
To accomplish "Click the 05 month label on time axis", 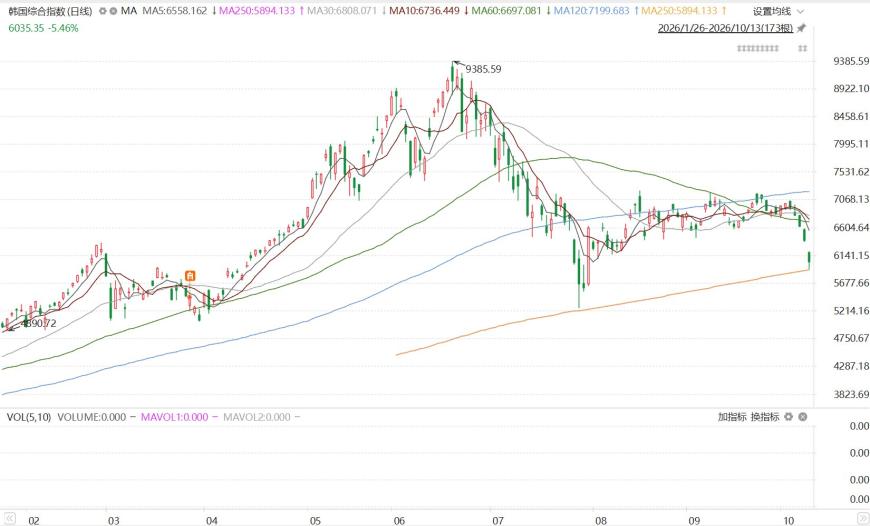I will [x=315, y=520].
